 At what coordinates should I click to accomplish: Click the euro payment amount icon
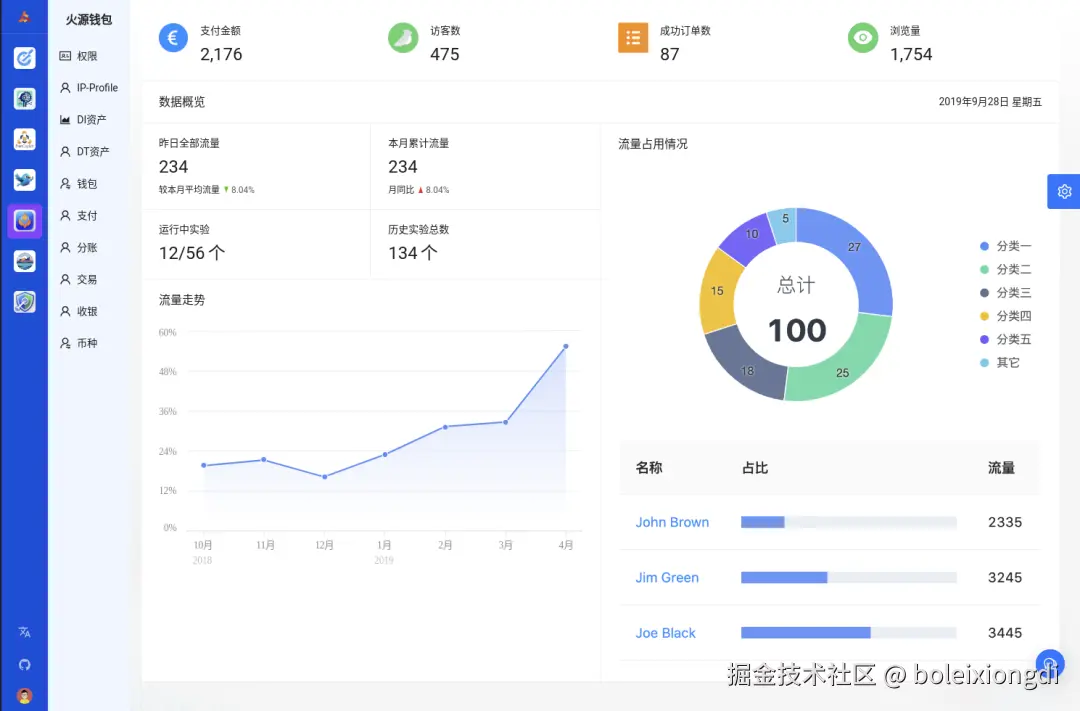pyautogui.click(x=173, y=38)
